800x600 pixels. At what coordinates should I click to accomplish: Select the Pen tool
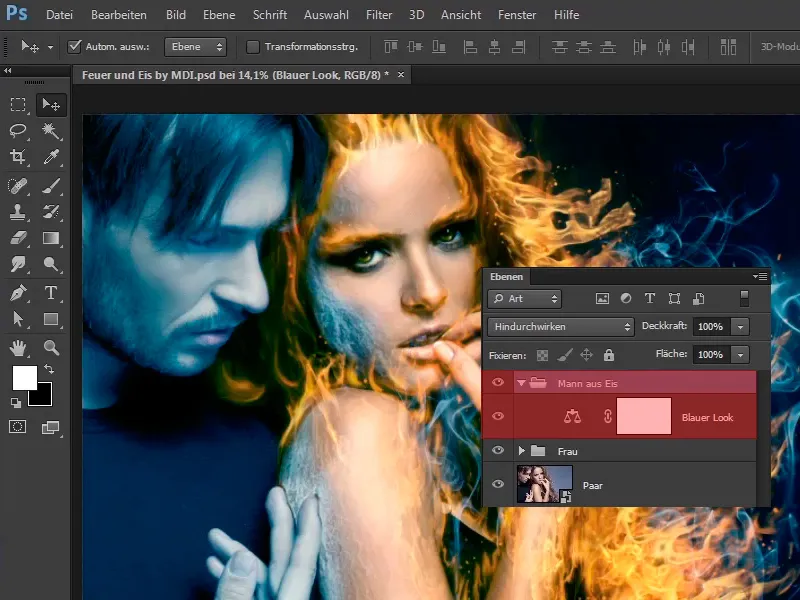(x=18, y=293)
